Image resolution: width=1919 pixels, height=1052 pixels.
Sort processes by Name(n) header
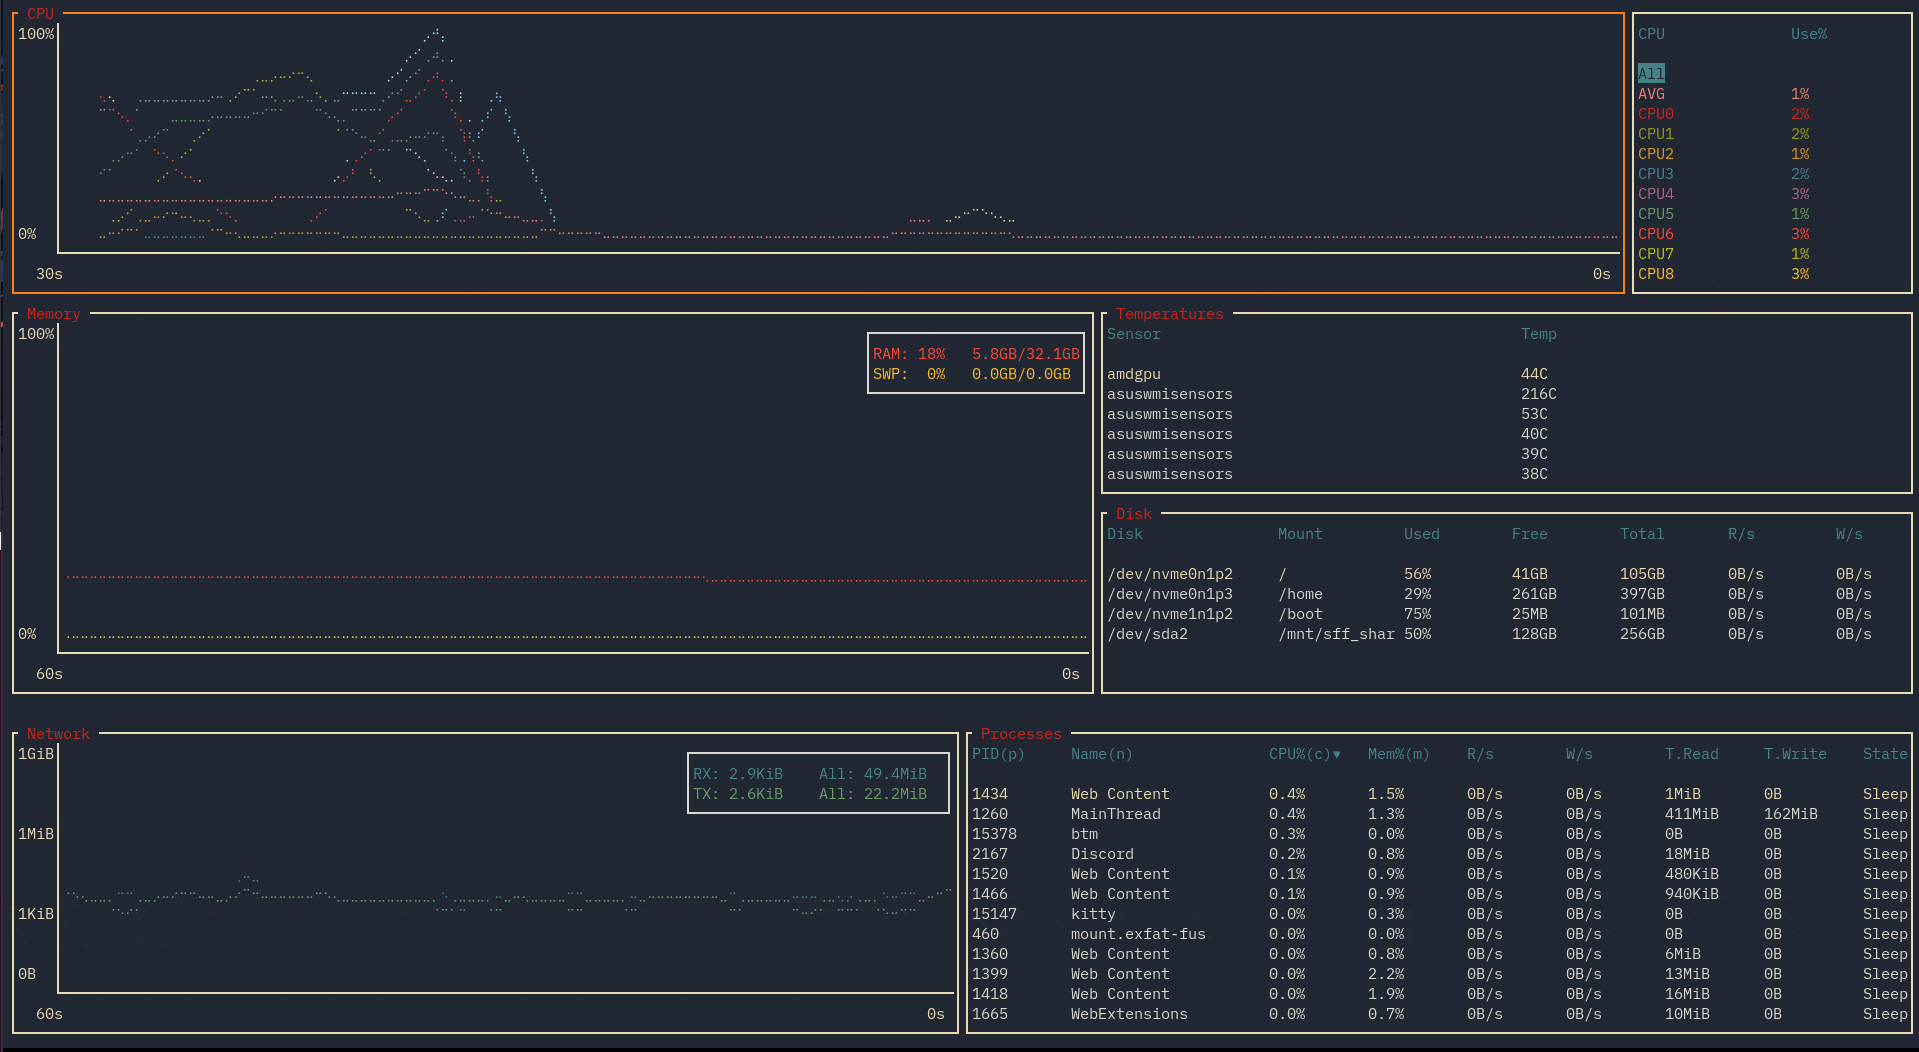(1102, 754)
